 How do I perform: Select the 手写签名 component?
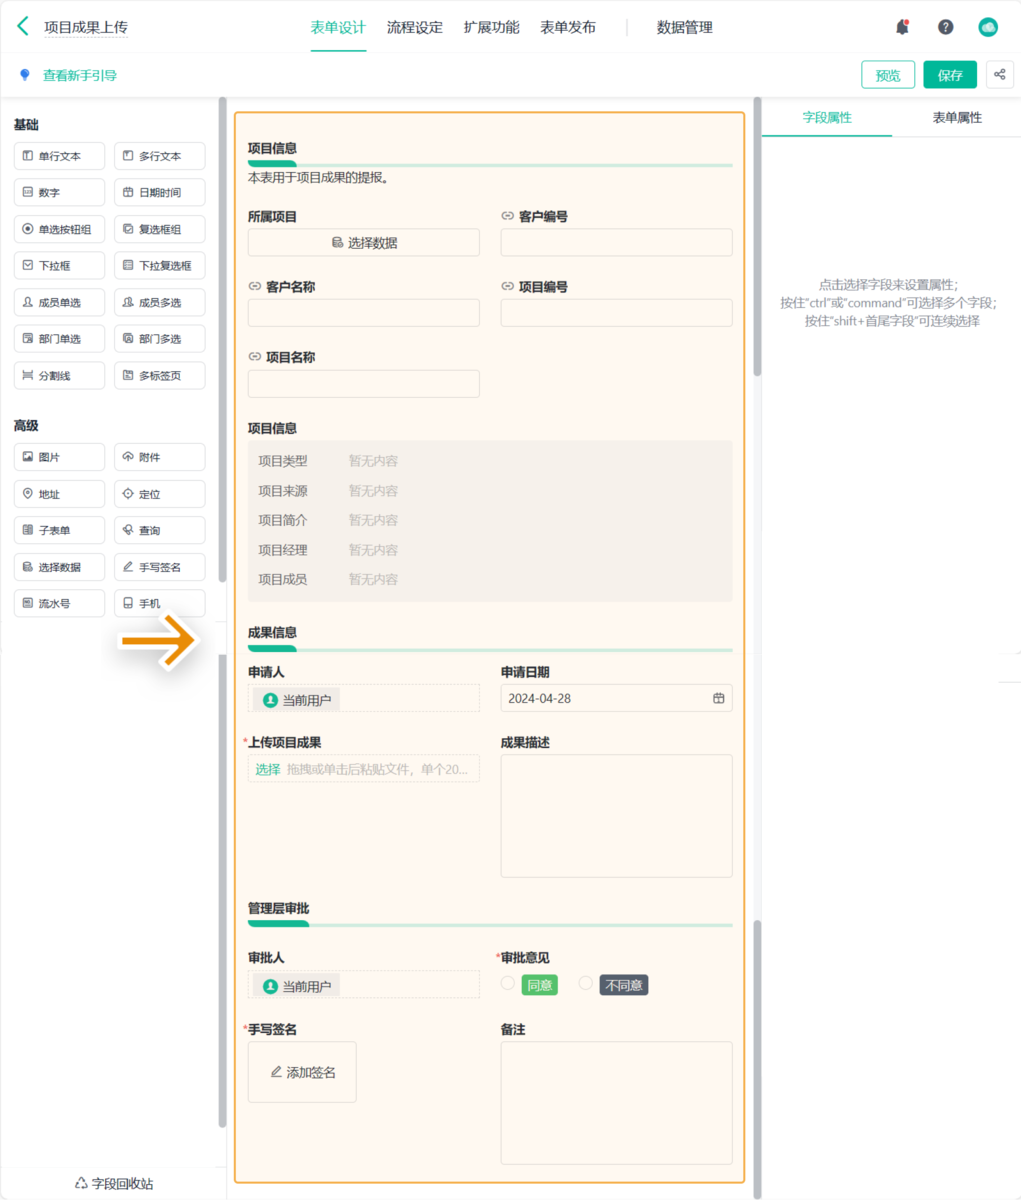(159, 566)
